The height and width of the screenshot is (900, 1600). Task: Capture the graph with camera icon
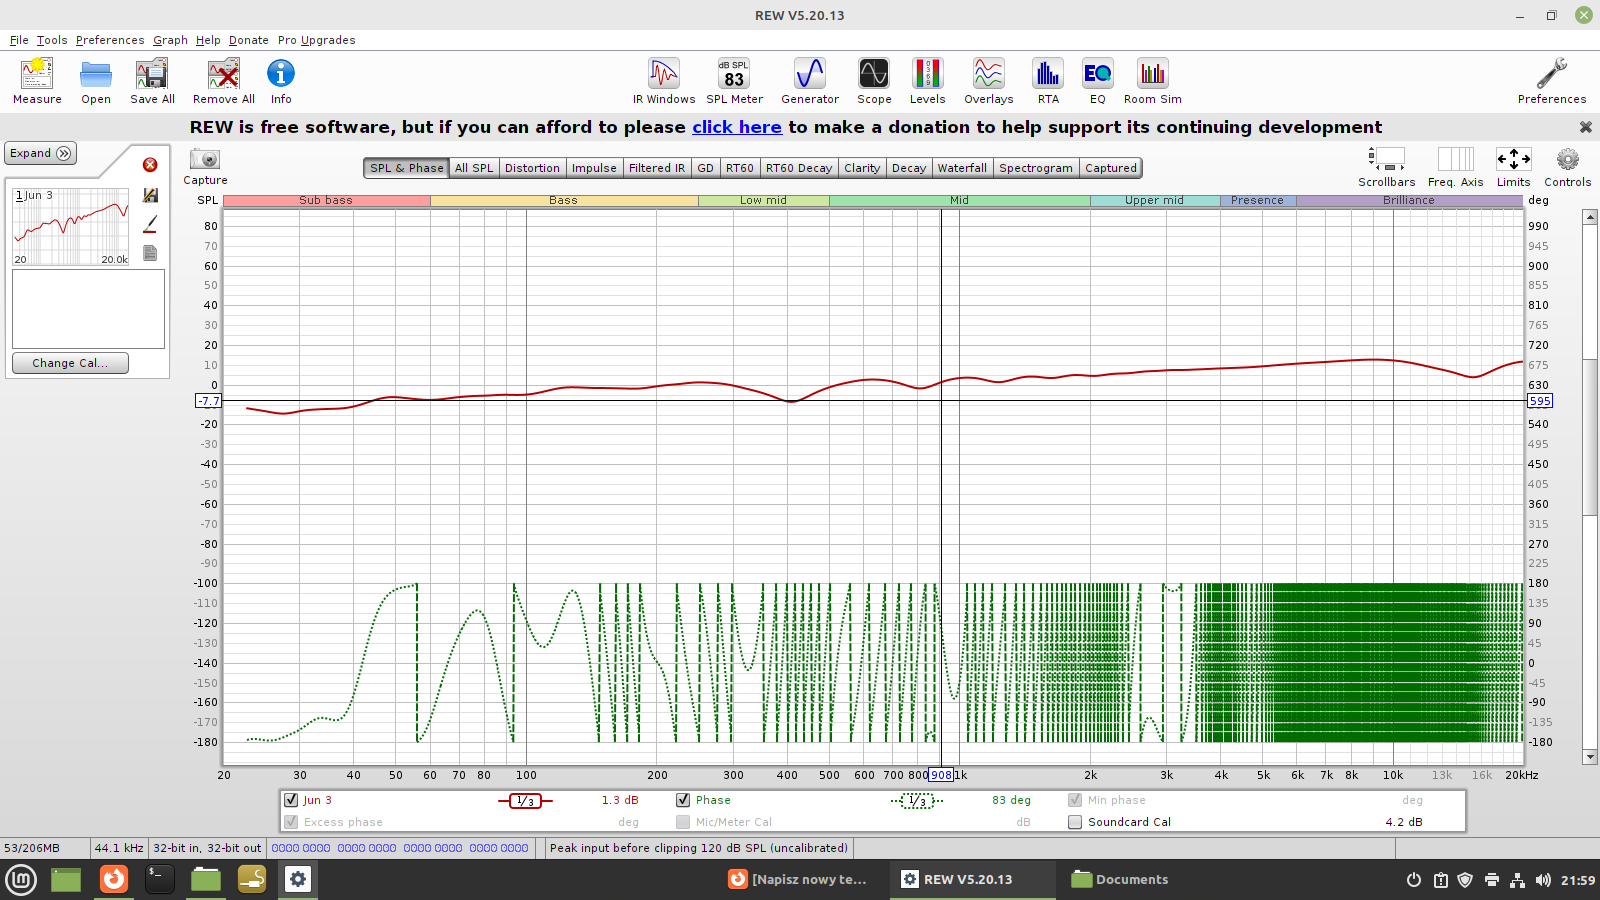205,160
